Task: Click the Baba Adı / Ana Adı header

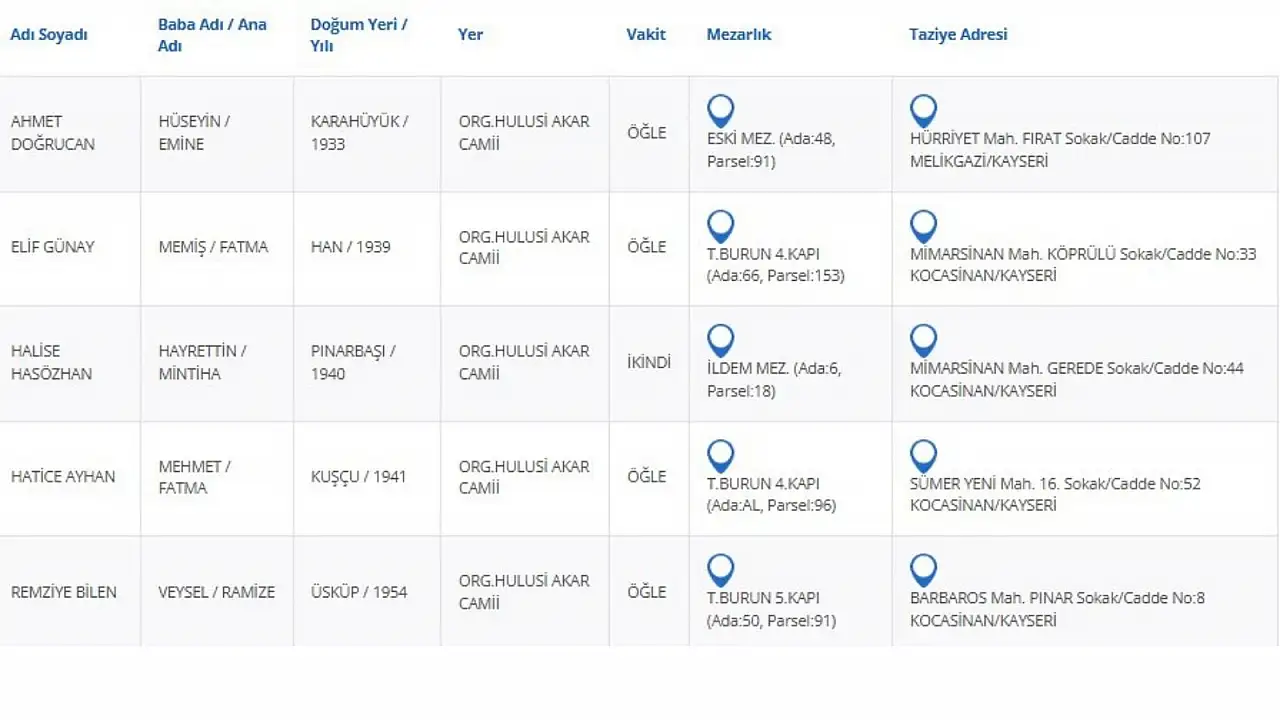Action: 212,34
